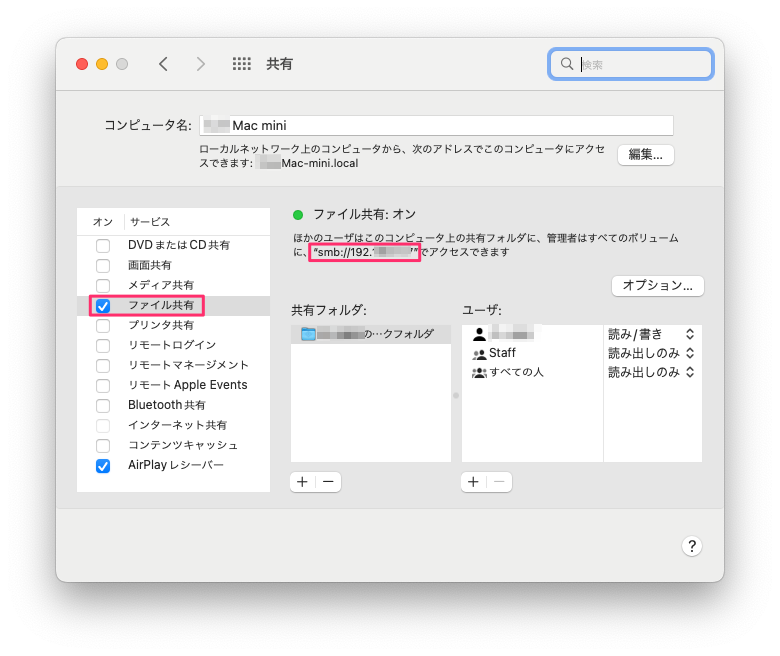
Task: Click the yellow minimize button
Action: [x=102, y=64]
